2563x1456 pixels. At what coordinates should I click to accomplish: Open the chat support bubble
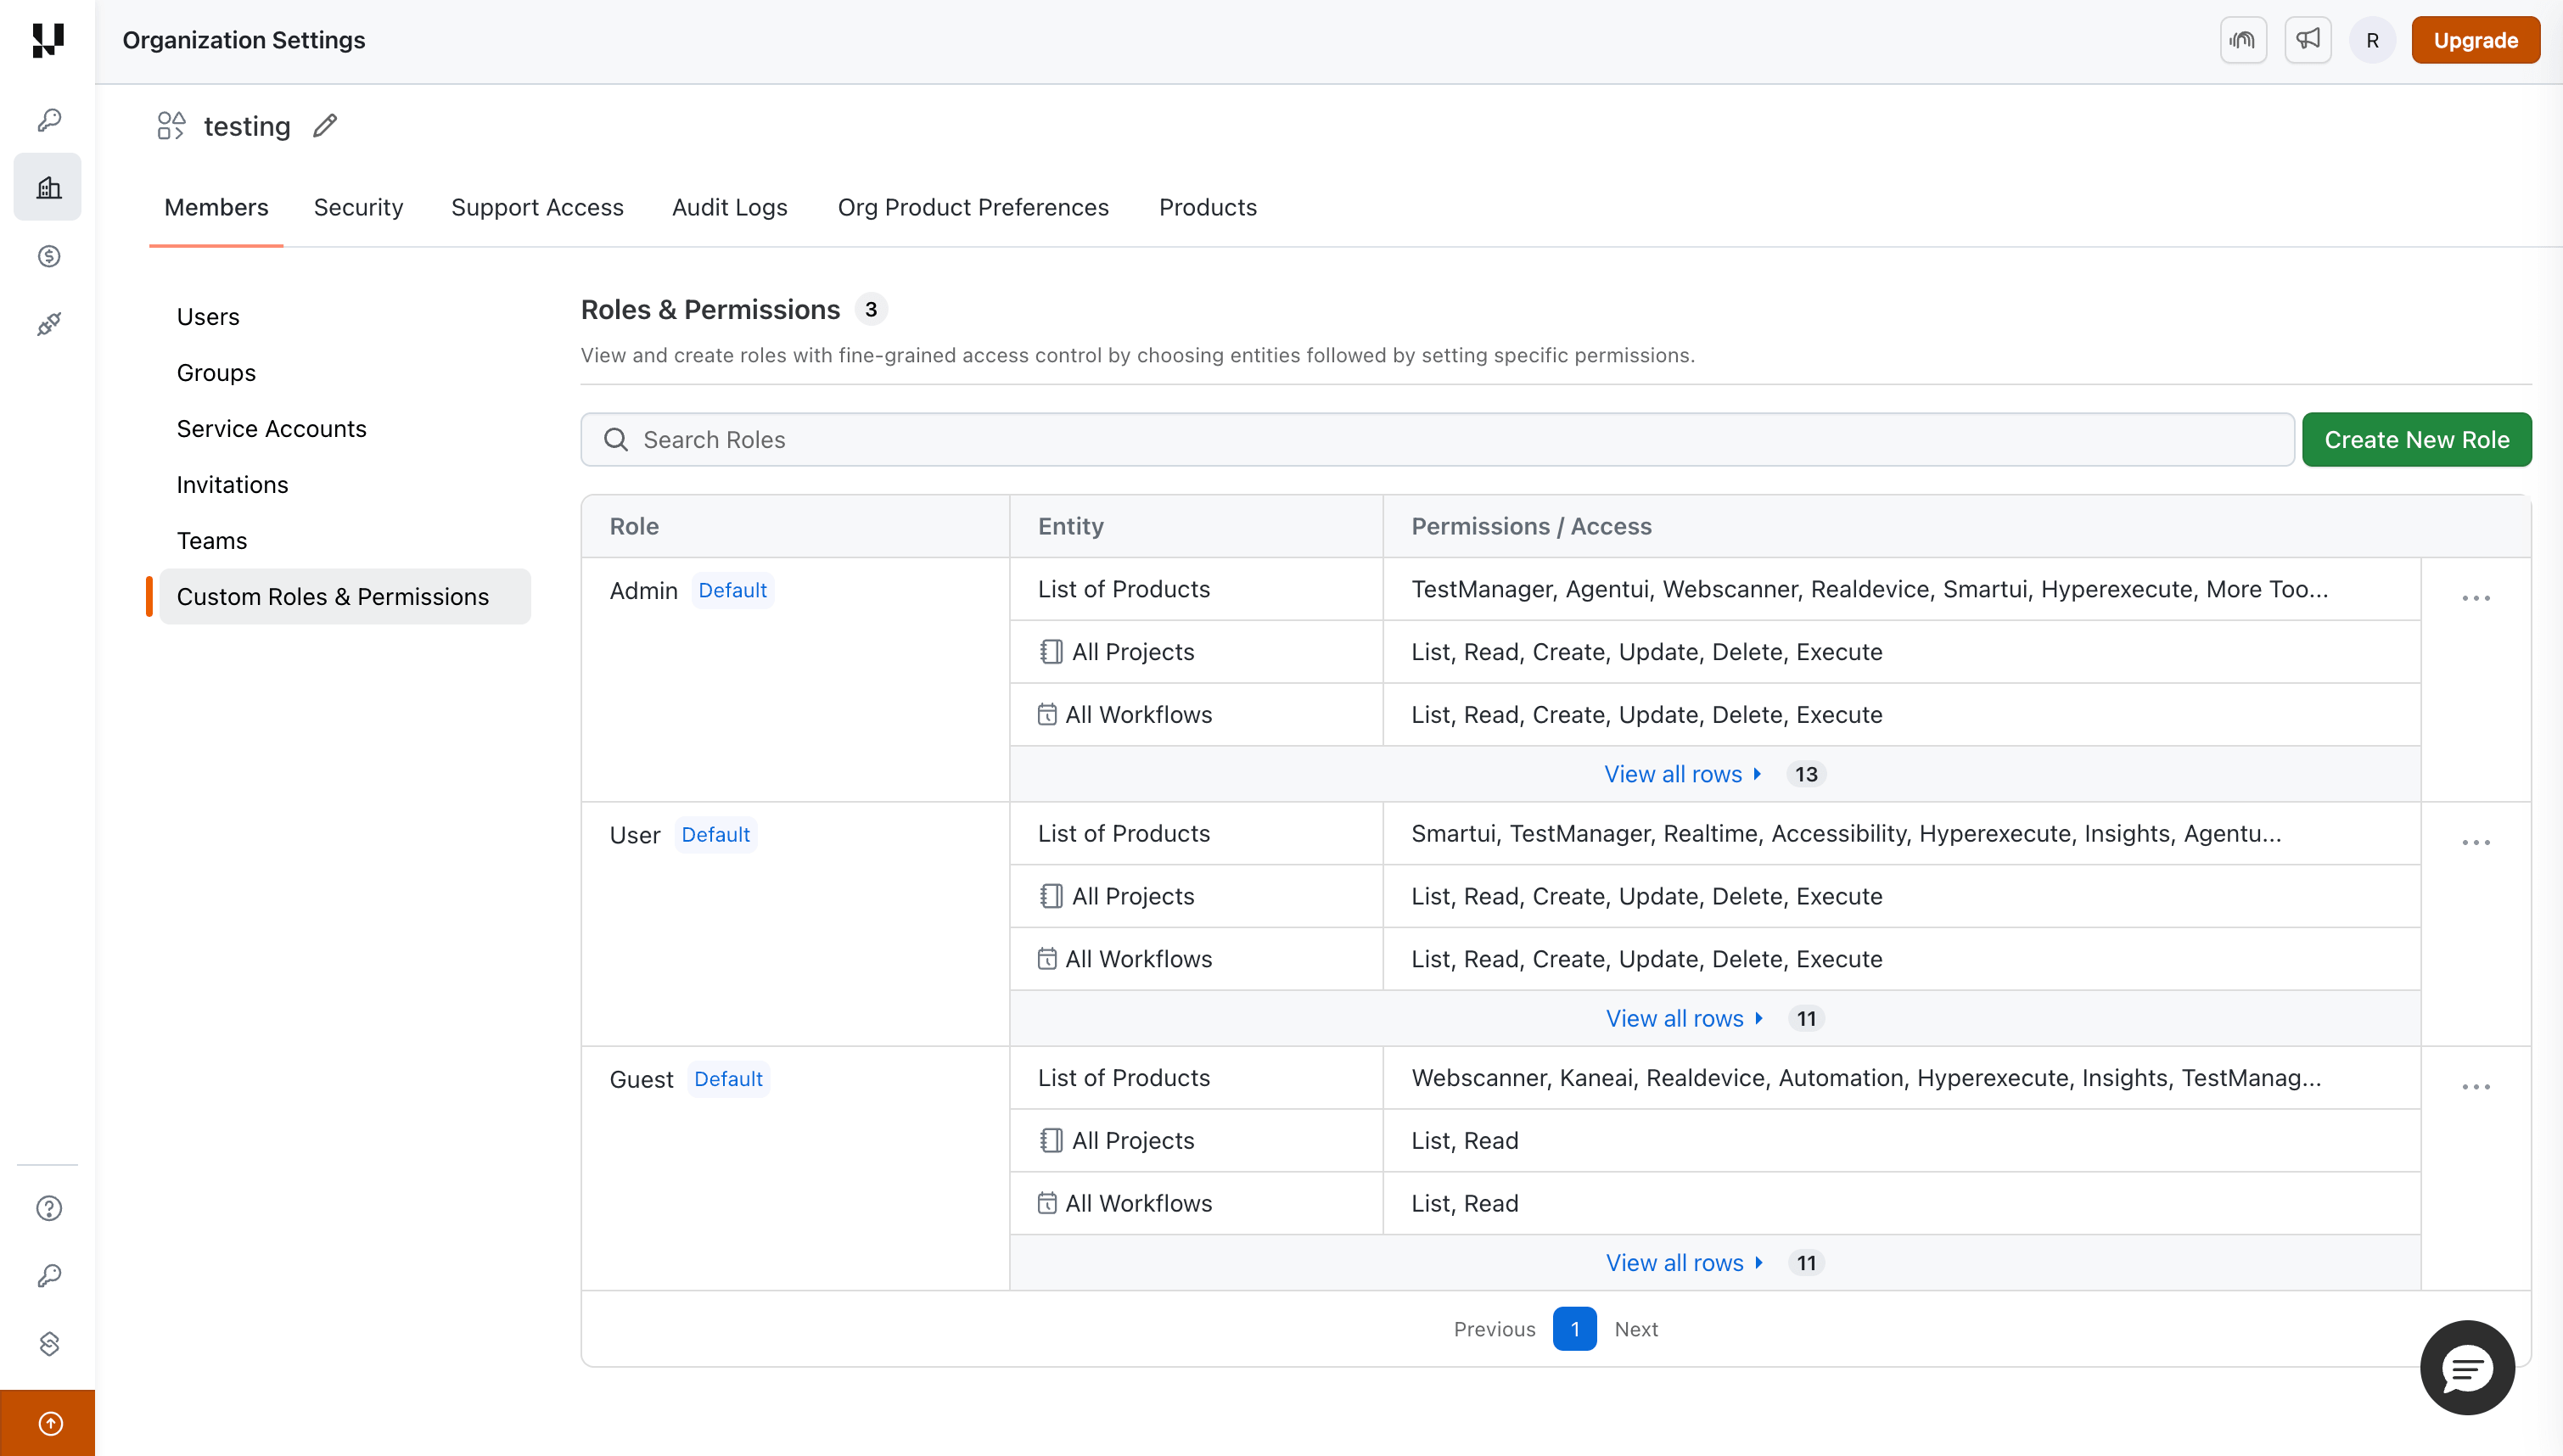click(2466, 1367)
